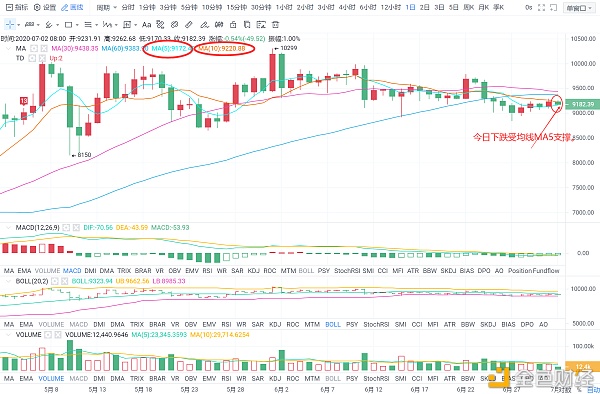Click the 10299 high price marker

point(286,48)
